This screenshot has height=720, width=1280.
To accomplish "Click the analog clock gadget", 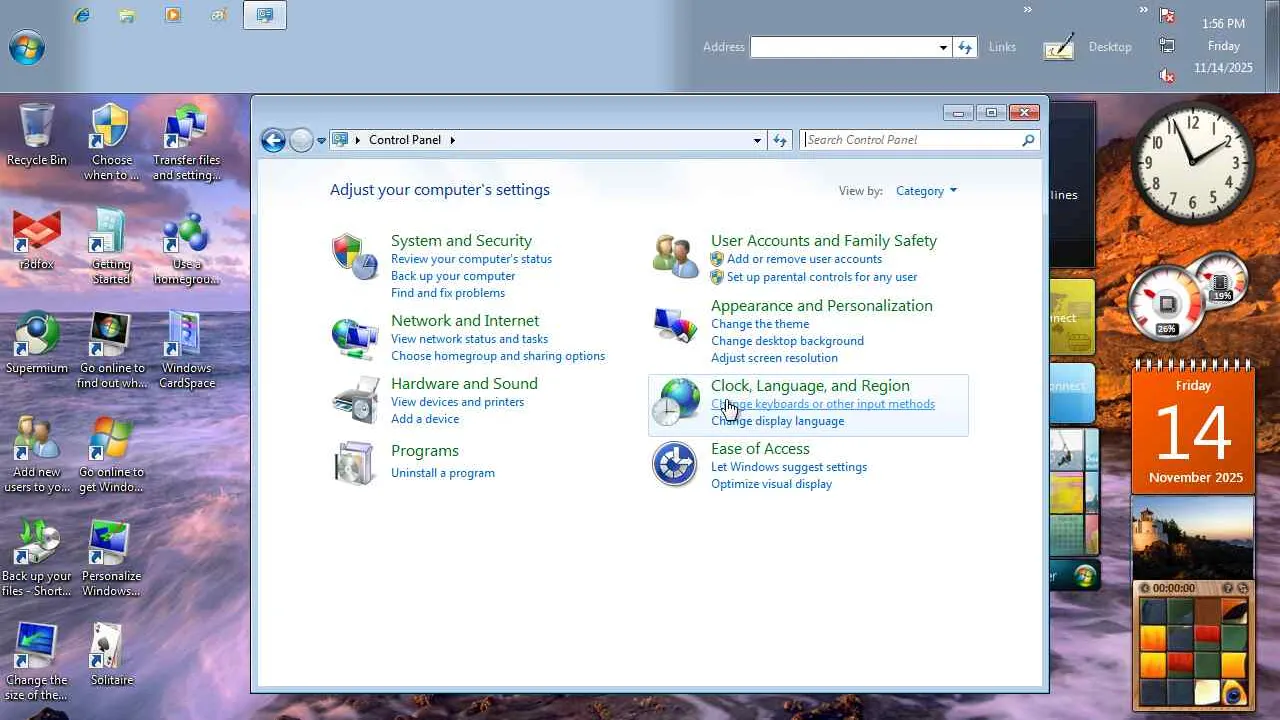I will click(1193, 162).
